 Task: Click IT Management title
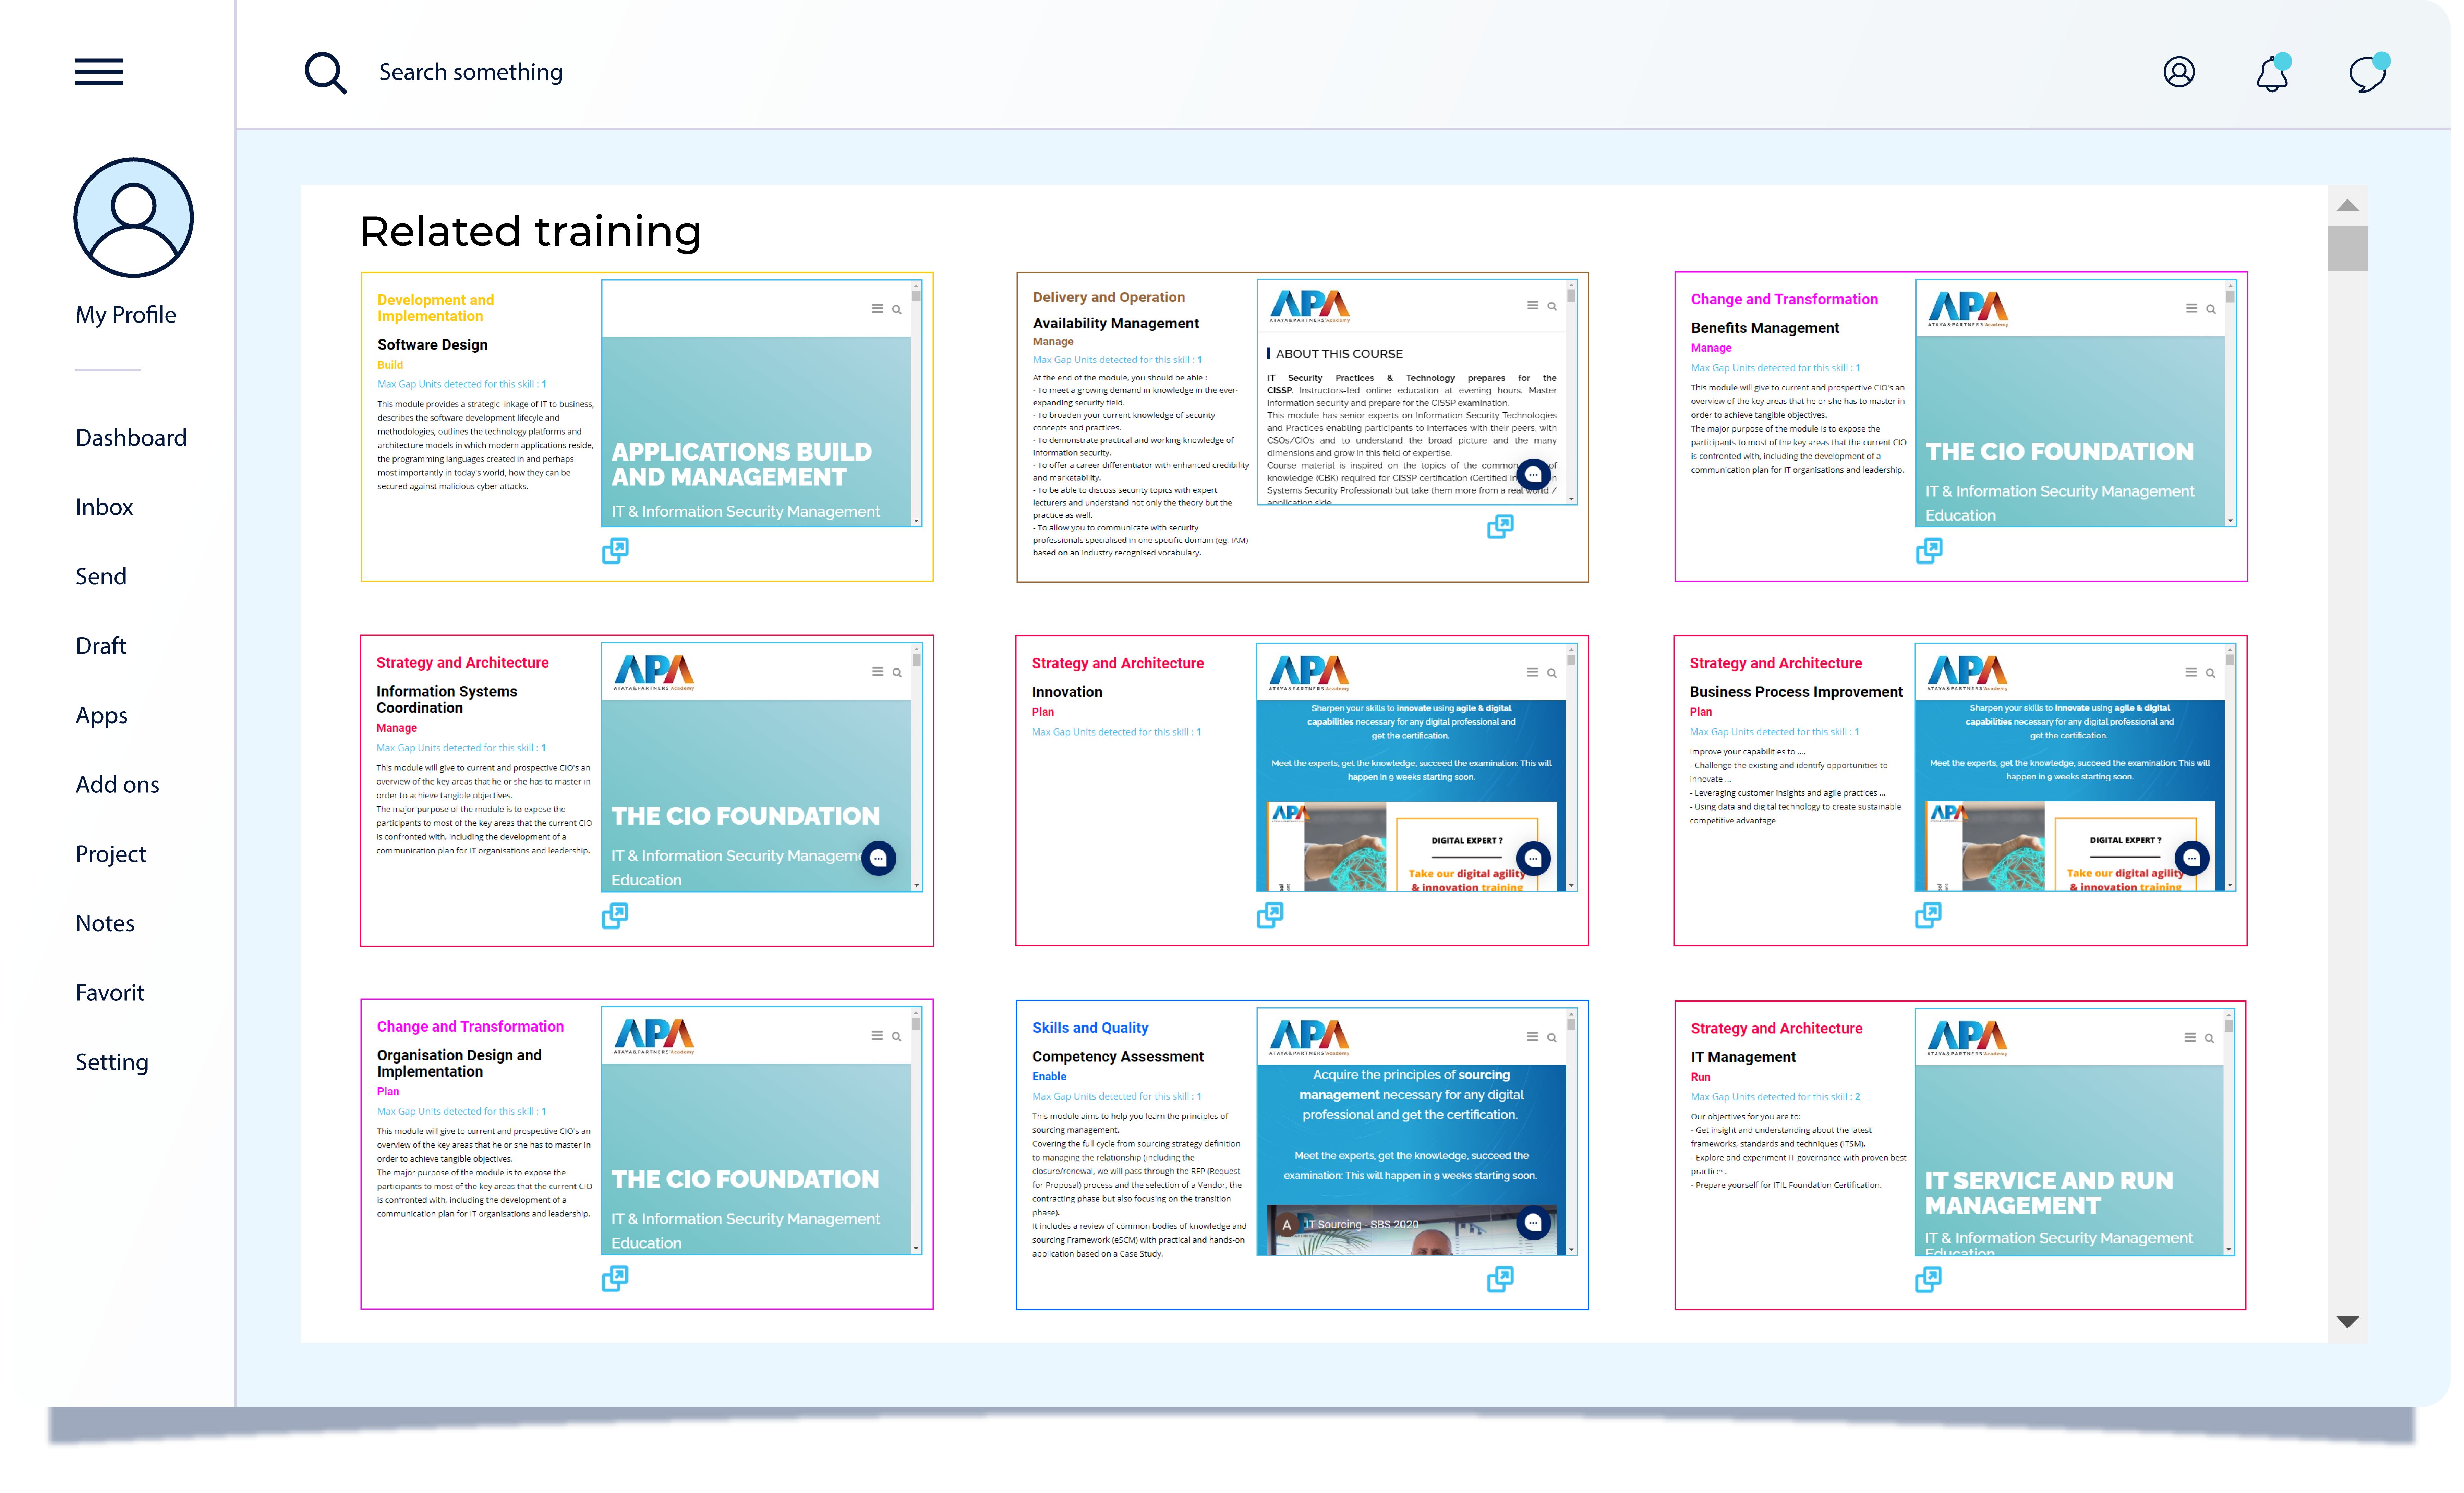pyautogui.click(x=1743, y=1057)
